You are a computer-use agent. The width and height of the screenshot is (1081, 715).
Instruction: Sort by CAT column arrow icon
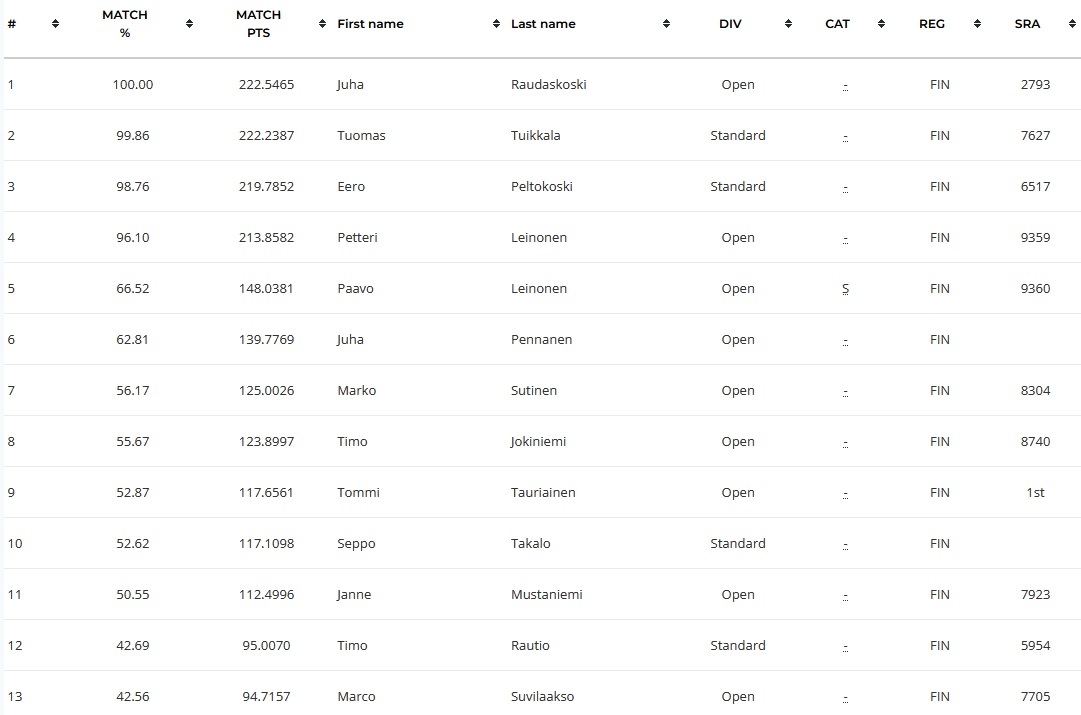881,23
